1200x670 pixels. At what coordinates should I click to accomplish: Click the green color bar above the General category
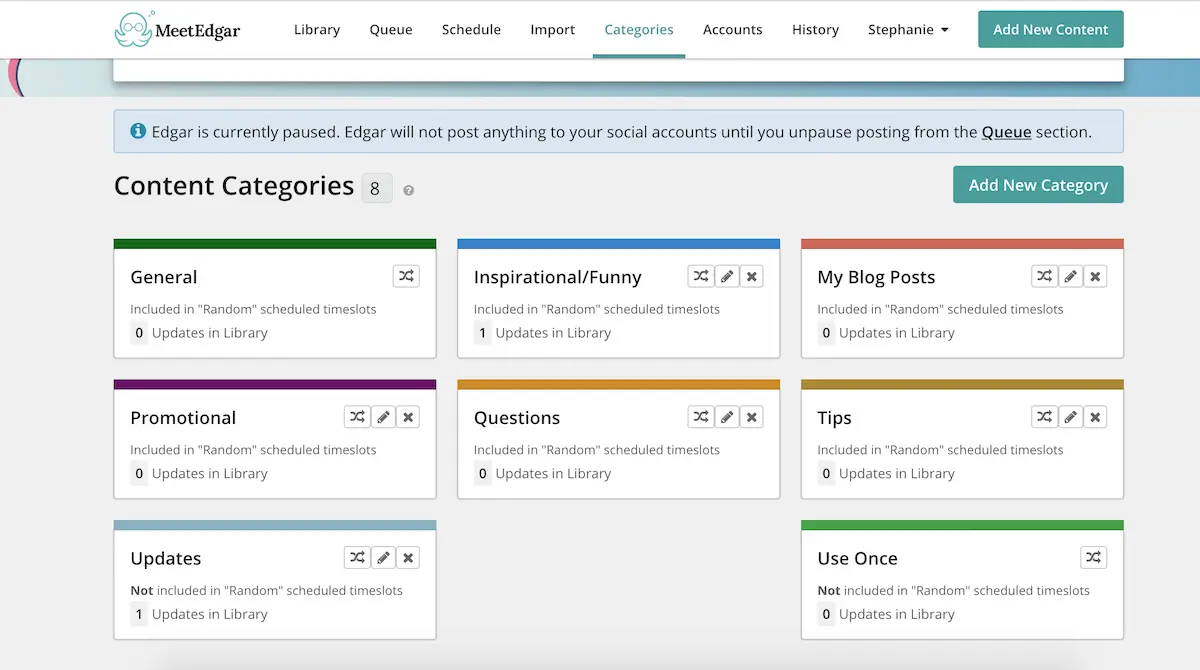tap(275, 242)
